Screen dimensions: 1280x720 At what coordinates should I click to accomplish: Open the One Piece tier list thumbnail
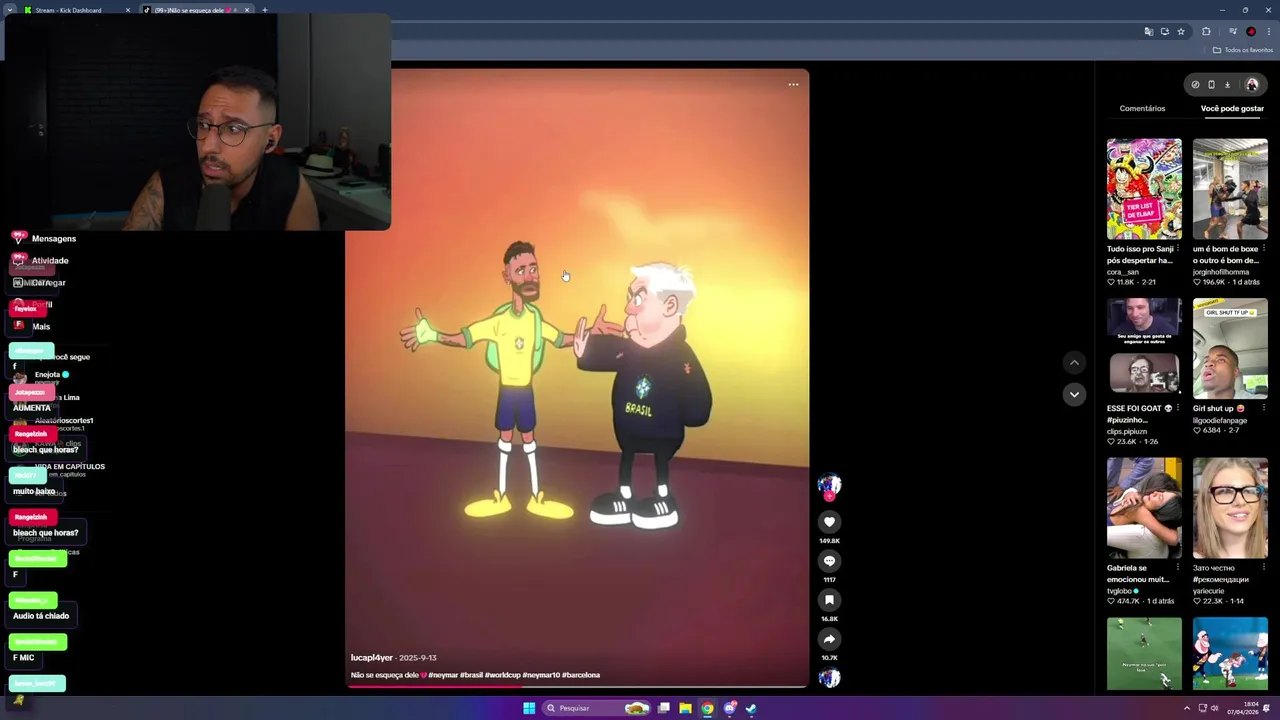tap(1144, 189)
